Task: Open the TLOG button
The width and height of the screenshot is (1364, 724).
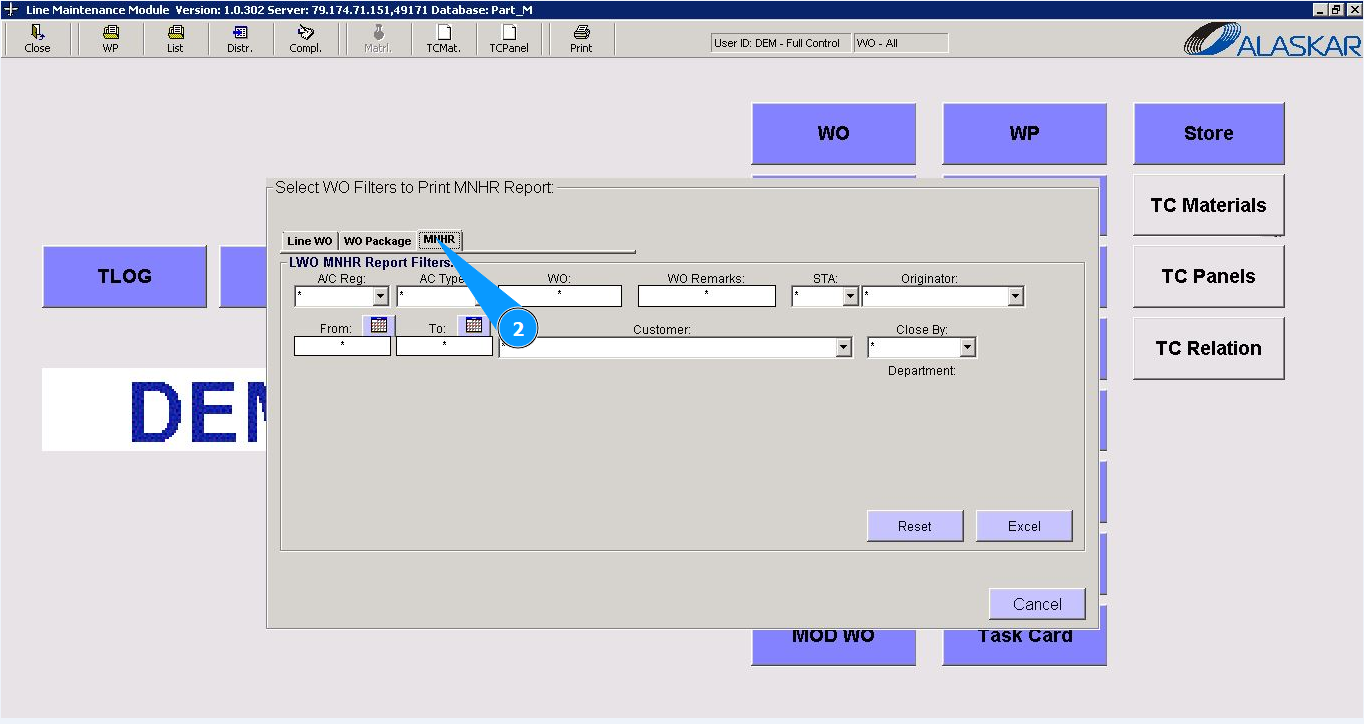Action: click(125, 277)
